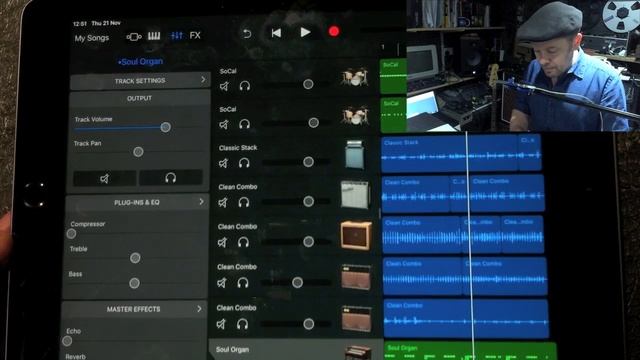Viewport: 640px width, 360px height.
Task: Expand the Track Settings section
Action: click(x=140, y=81)
